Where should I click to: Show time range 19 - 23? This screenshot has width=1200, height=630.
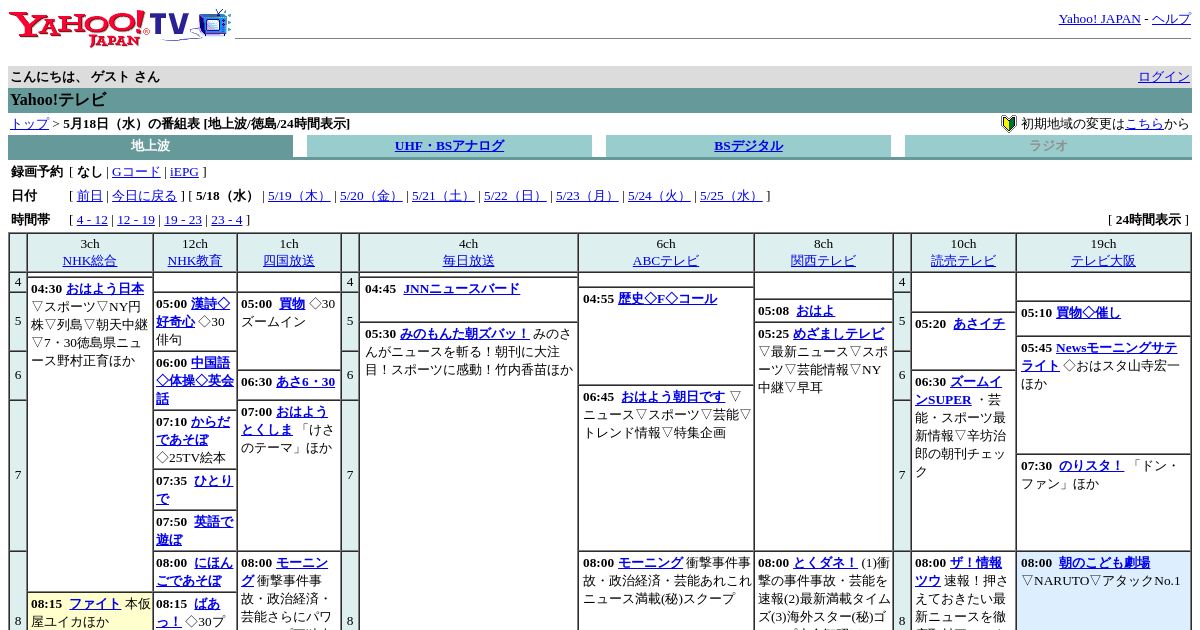183,220
